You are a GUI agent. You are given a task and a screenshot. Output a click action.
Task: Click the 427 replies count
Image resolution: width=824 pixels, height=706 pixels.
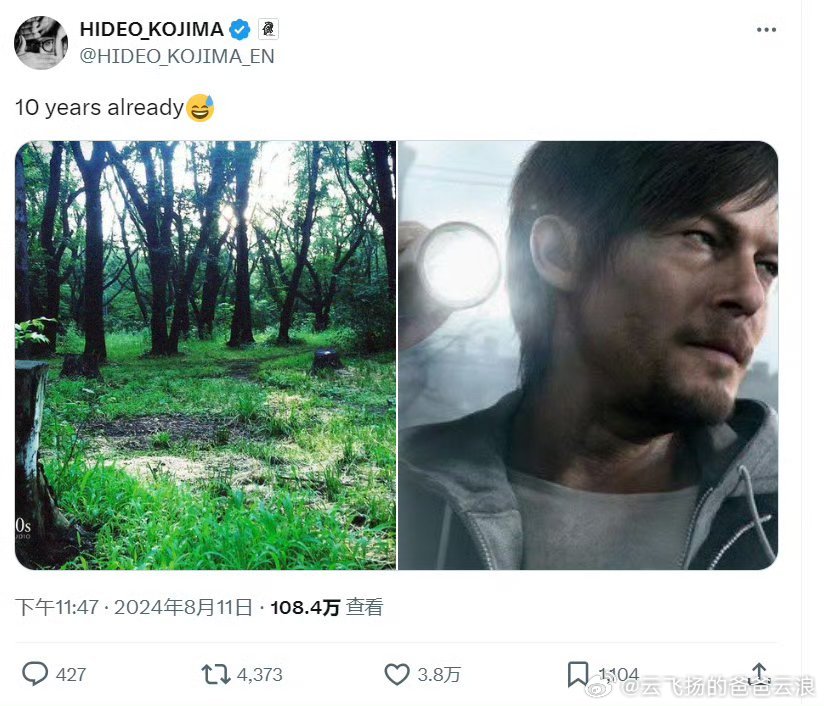tap(70, 674)
